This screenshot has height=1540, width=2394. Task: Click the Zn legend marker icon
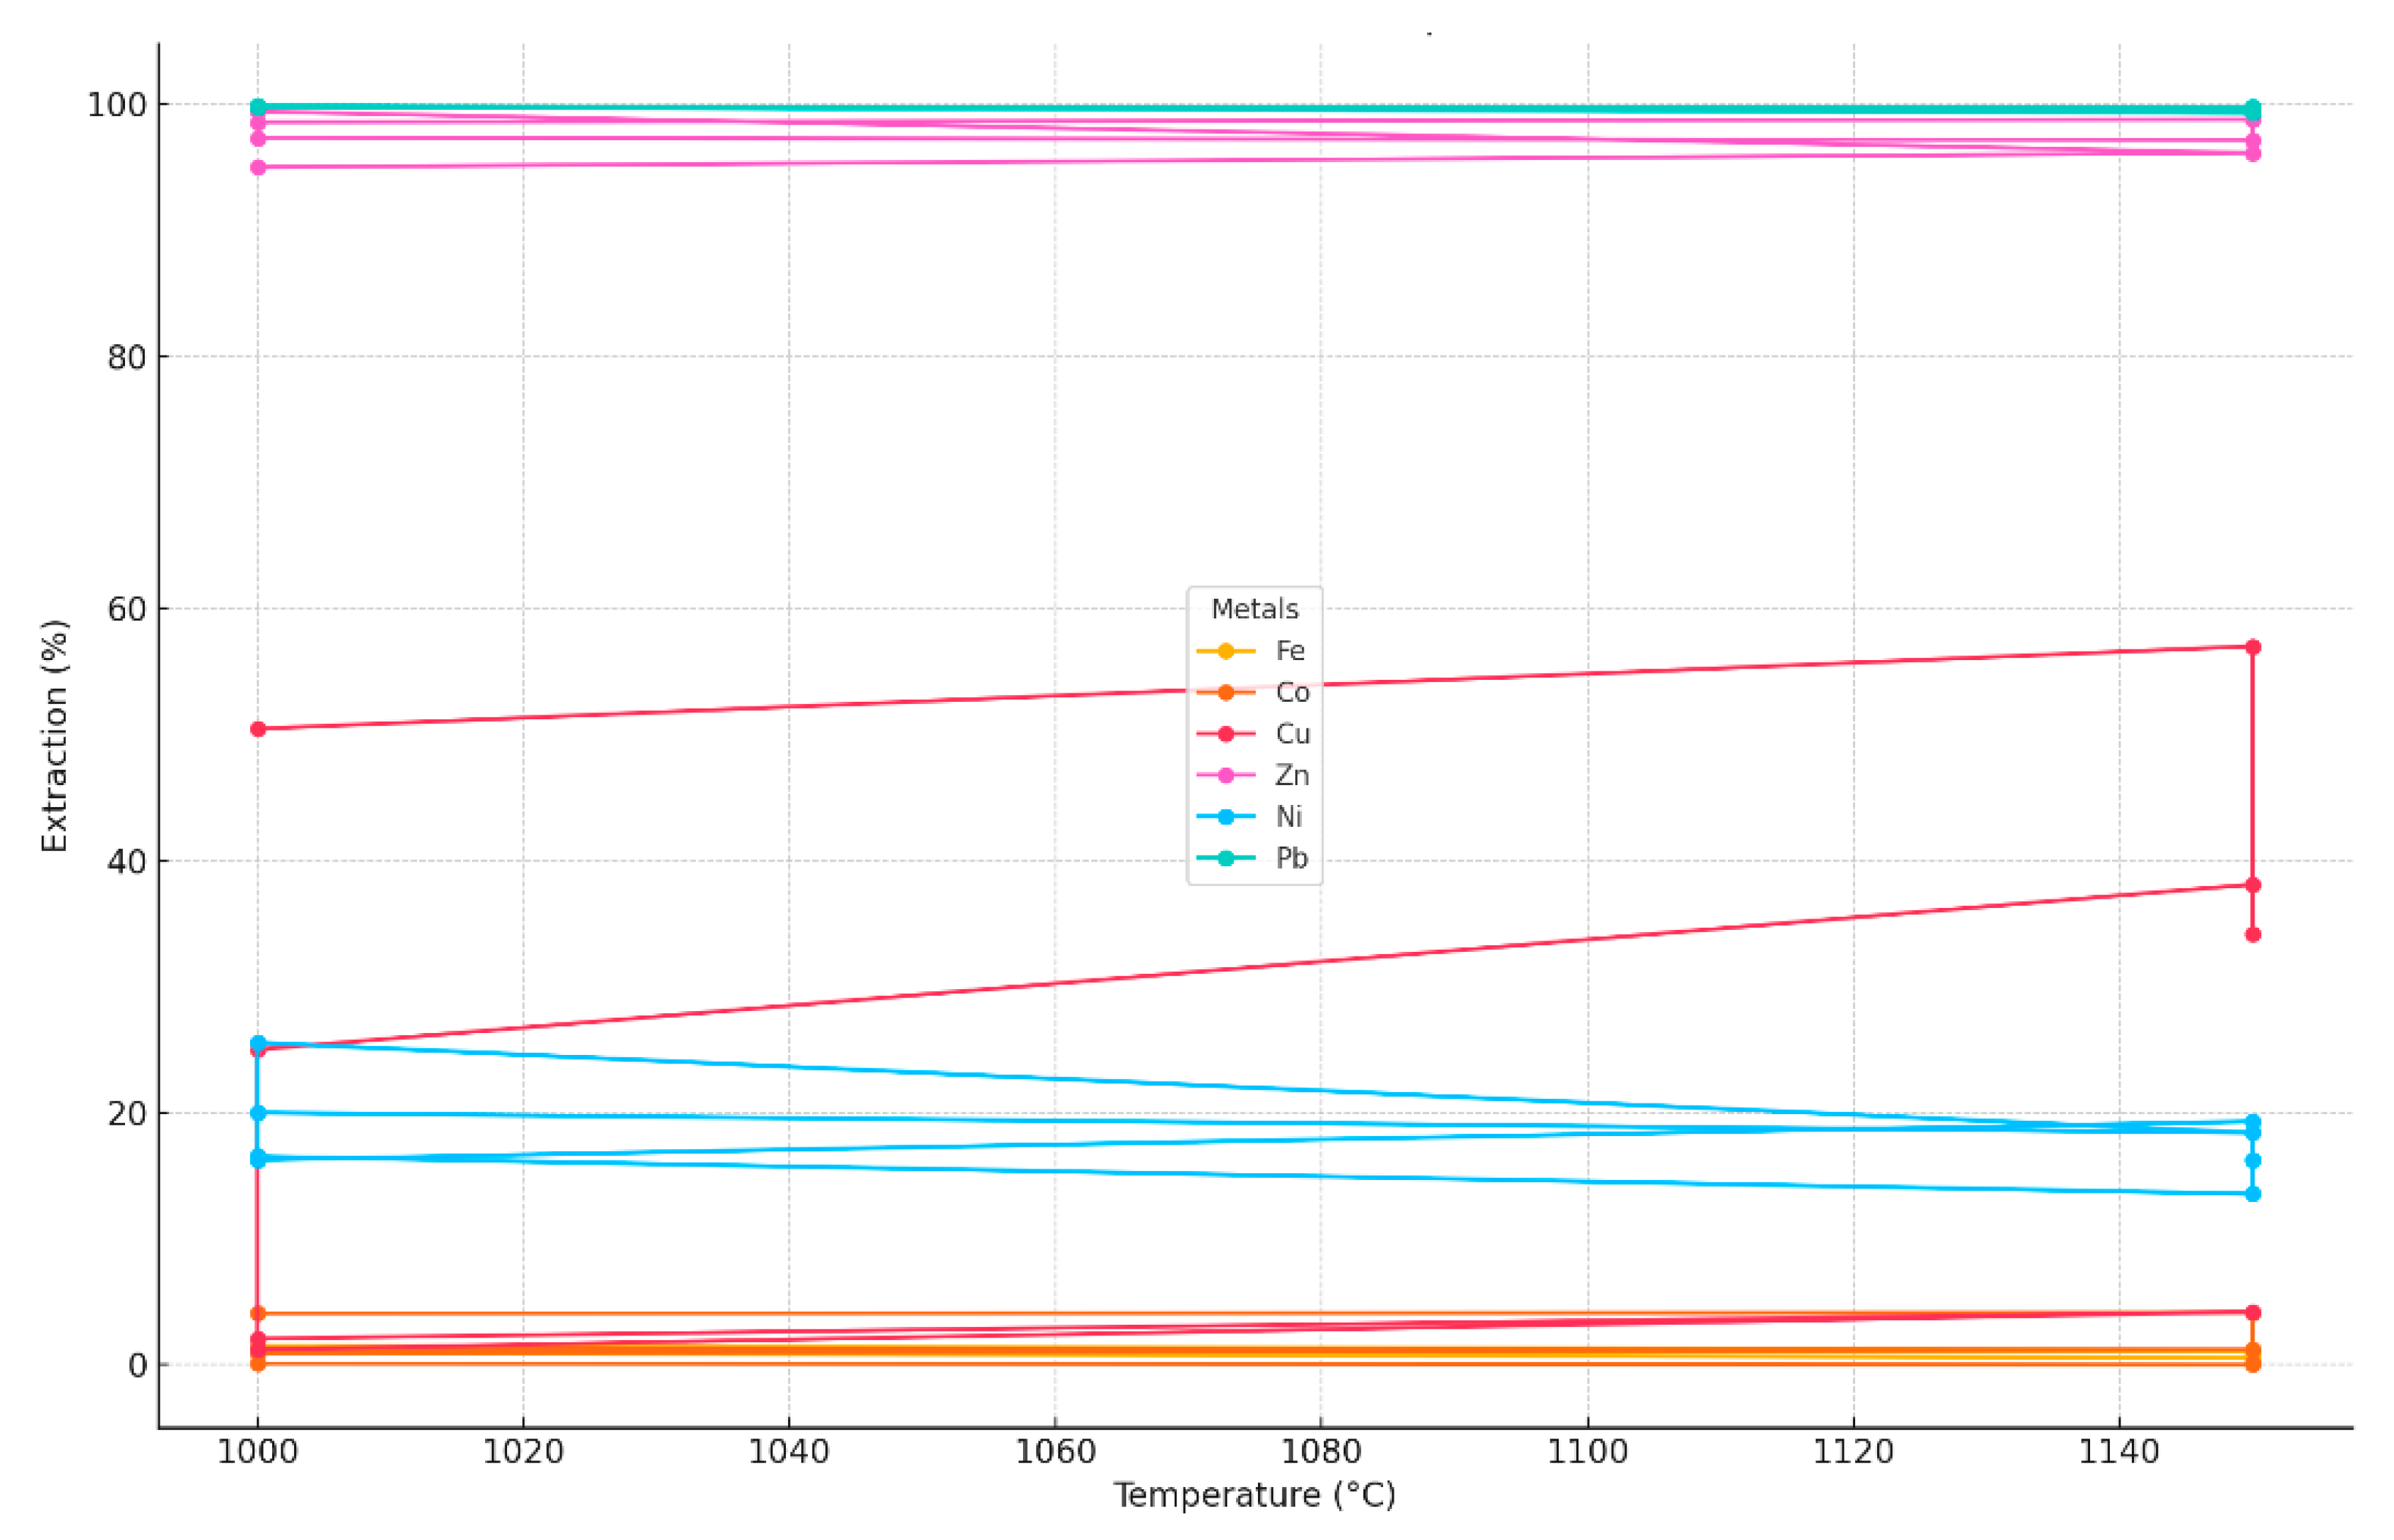point(1225,775)
